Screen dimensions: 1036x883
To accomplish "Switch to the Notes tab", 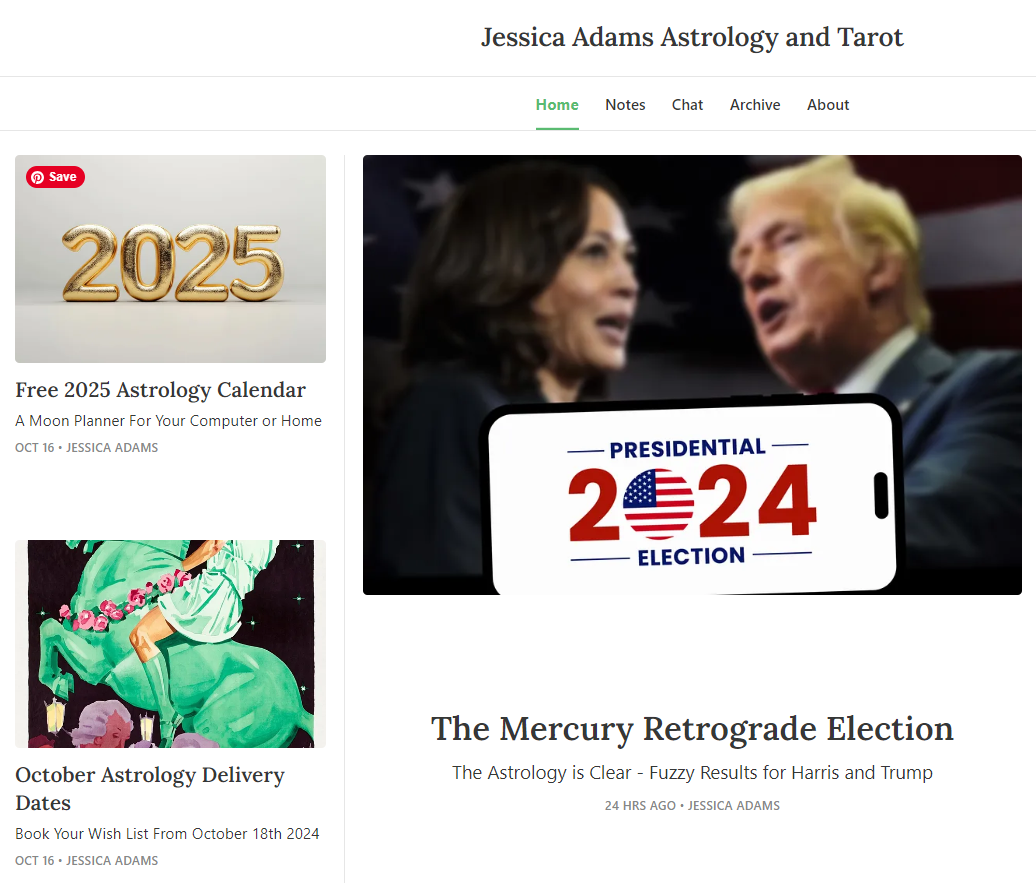I will coord(625,104).
